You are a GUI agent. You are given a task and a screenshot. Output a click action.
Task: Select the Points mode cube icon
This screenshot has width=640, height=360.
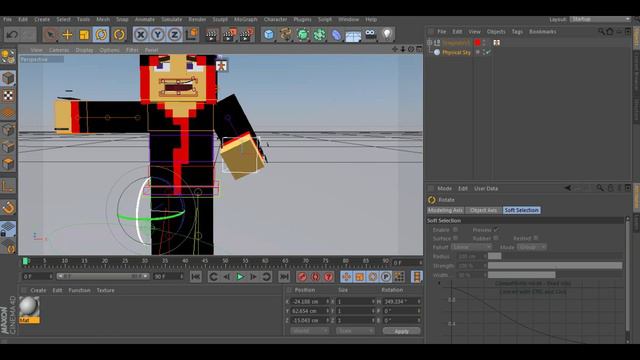pos(8,130)
